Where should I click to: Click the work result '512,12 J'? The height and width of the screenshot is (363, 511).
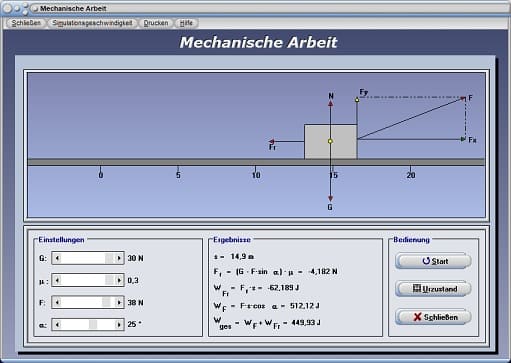coord(305,306)
